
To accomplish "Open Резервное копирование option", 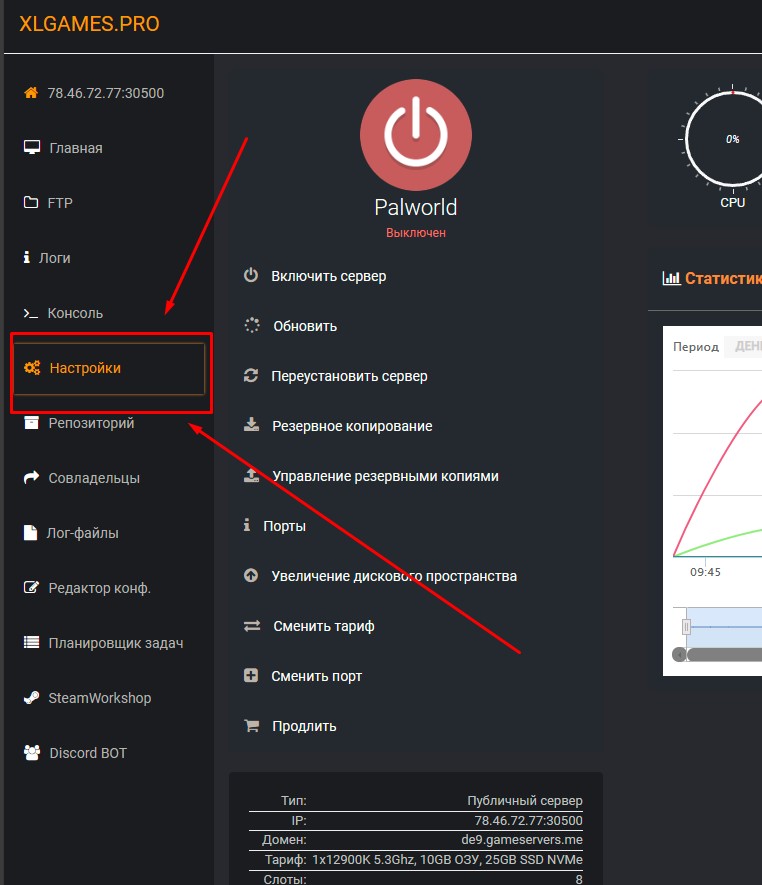I will [352, 426].
